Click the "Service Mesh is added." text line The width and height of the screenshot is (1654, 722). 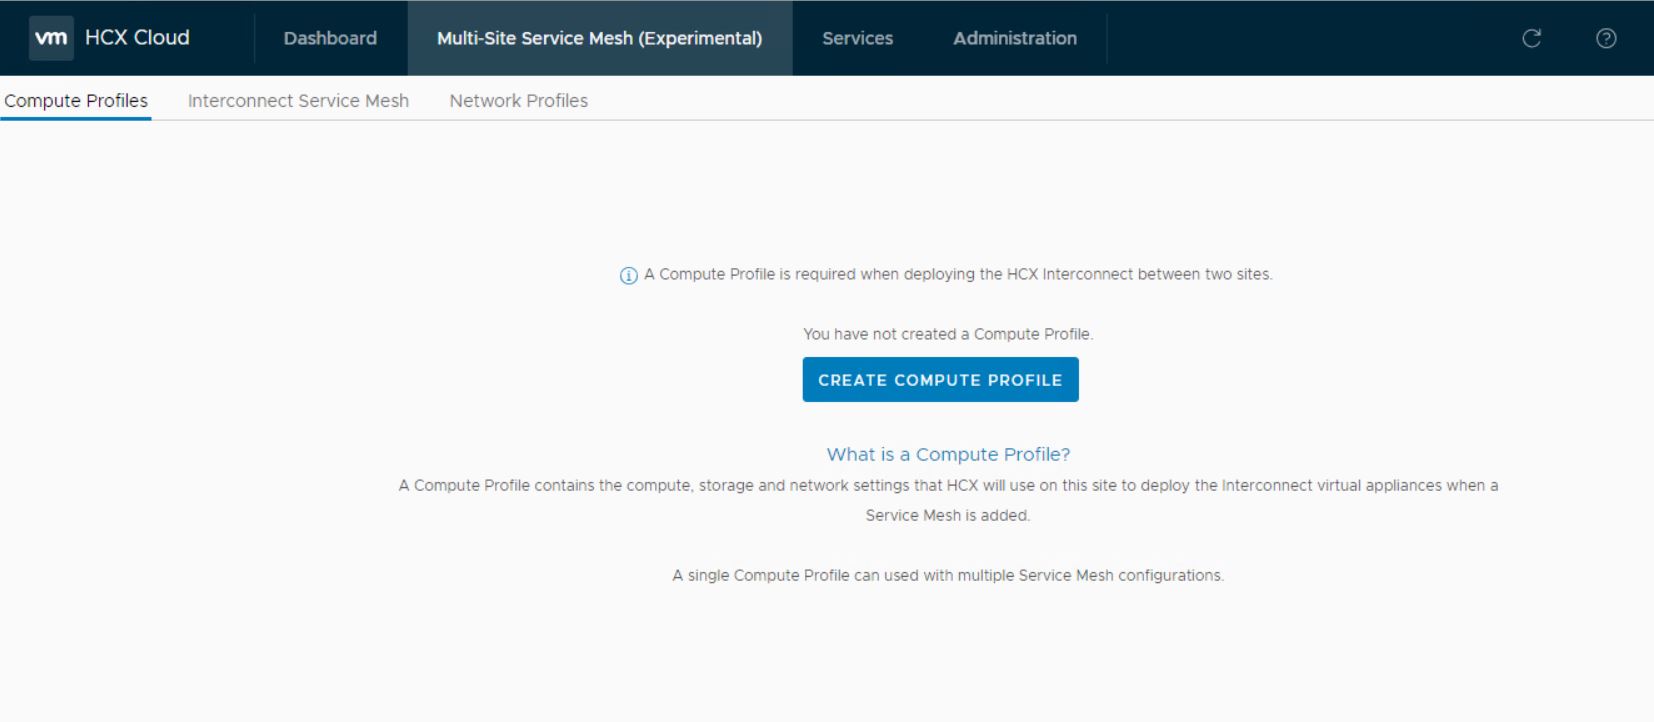tap(947, 515)
